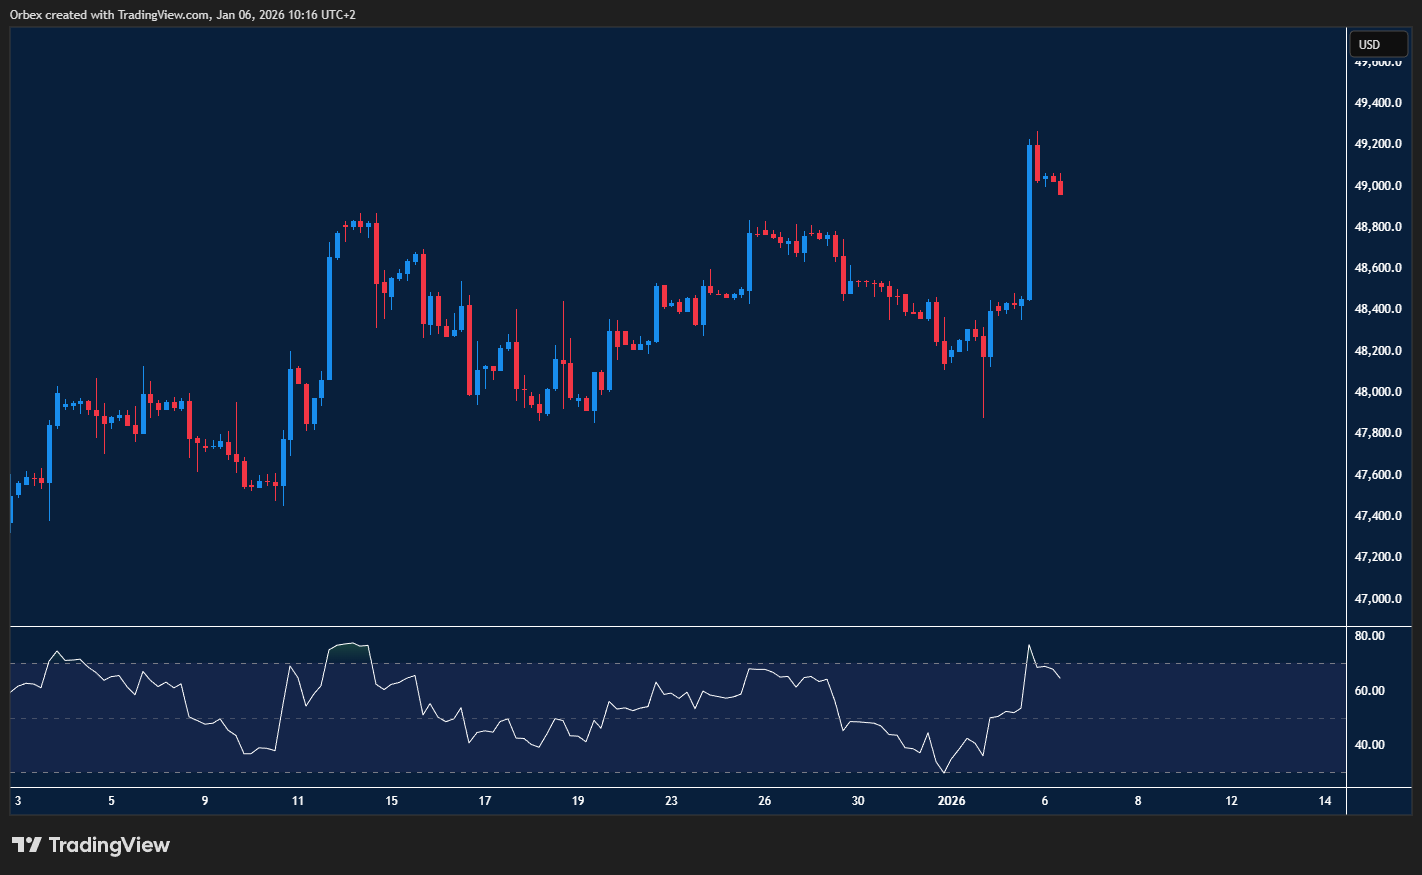Select the 48,800.0 gridline label
This screenshot has width=1422, height=875.
tap(1376, 226)
